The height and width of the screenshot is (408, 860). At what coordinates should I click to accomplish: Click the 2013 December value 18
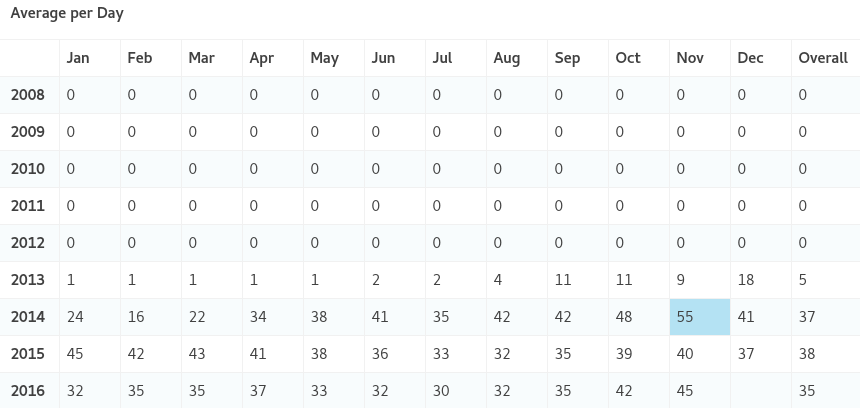point(746,280)
